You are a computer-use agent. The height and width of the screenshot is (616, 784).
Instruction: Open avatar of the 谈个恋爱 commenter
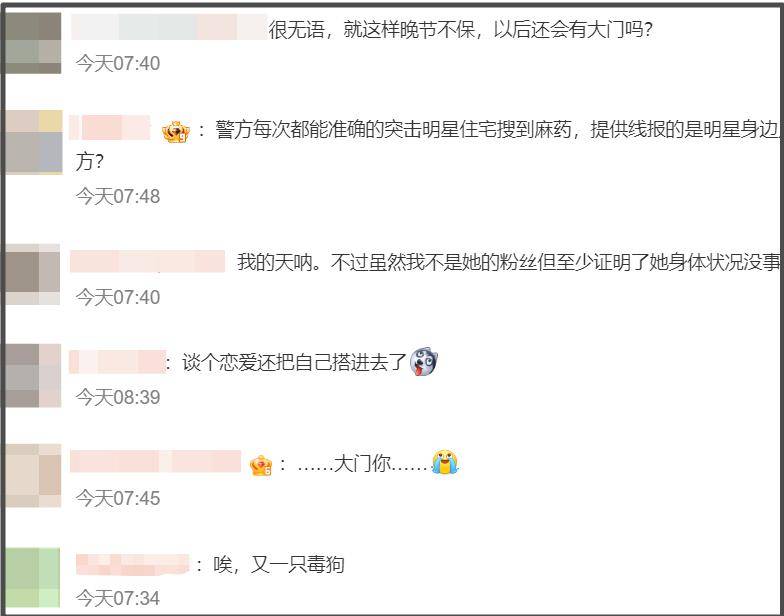coord(33,375)
